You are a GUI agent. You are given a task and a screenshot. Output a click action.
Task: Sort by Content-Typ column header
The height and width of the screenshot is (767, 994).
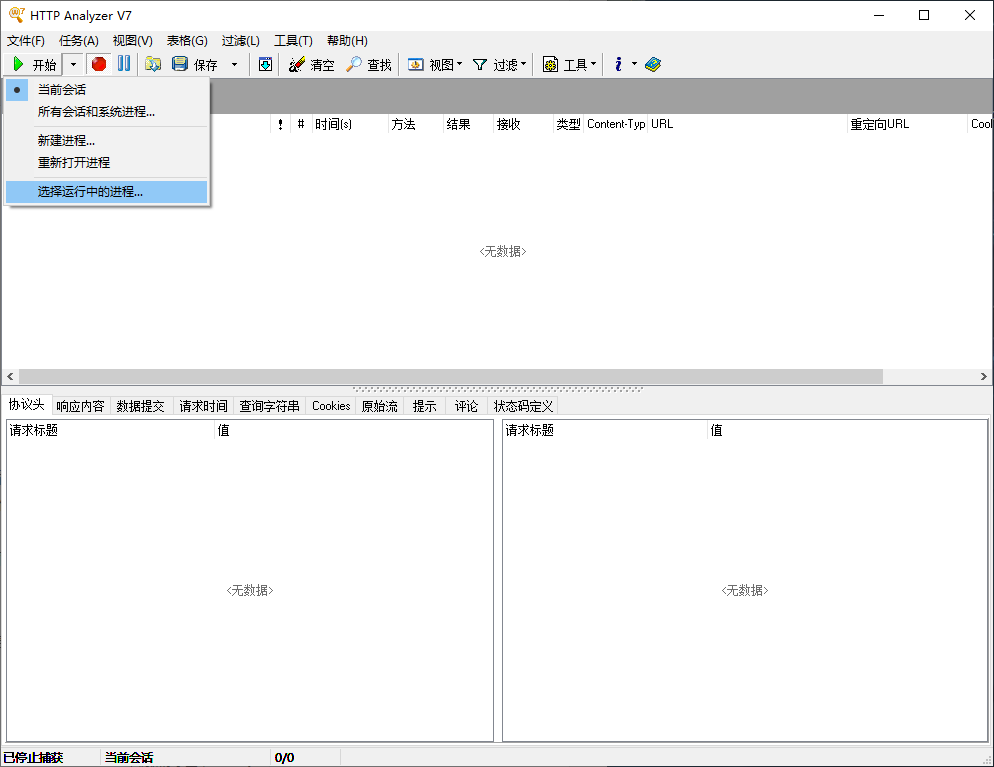point(616,124)
